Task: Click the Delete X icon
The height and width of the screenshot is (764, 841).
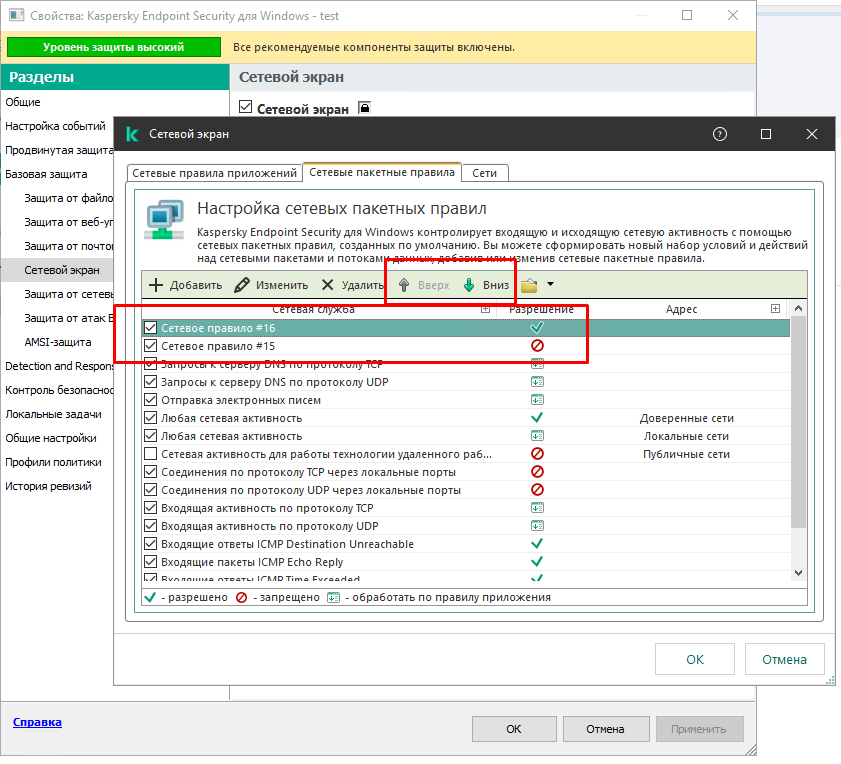Action: tap(327, 285)
